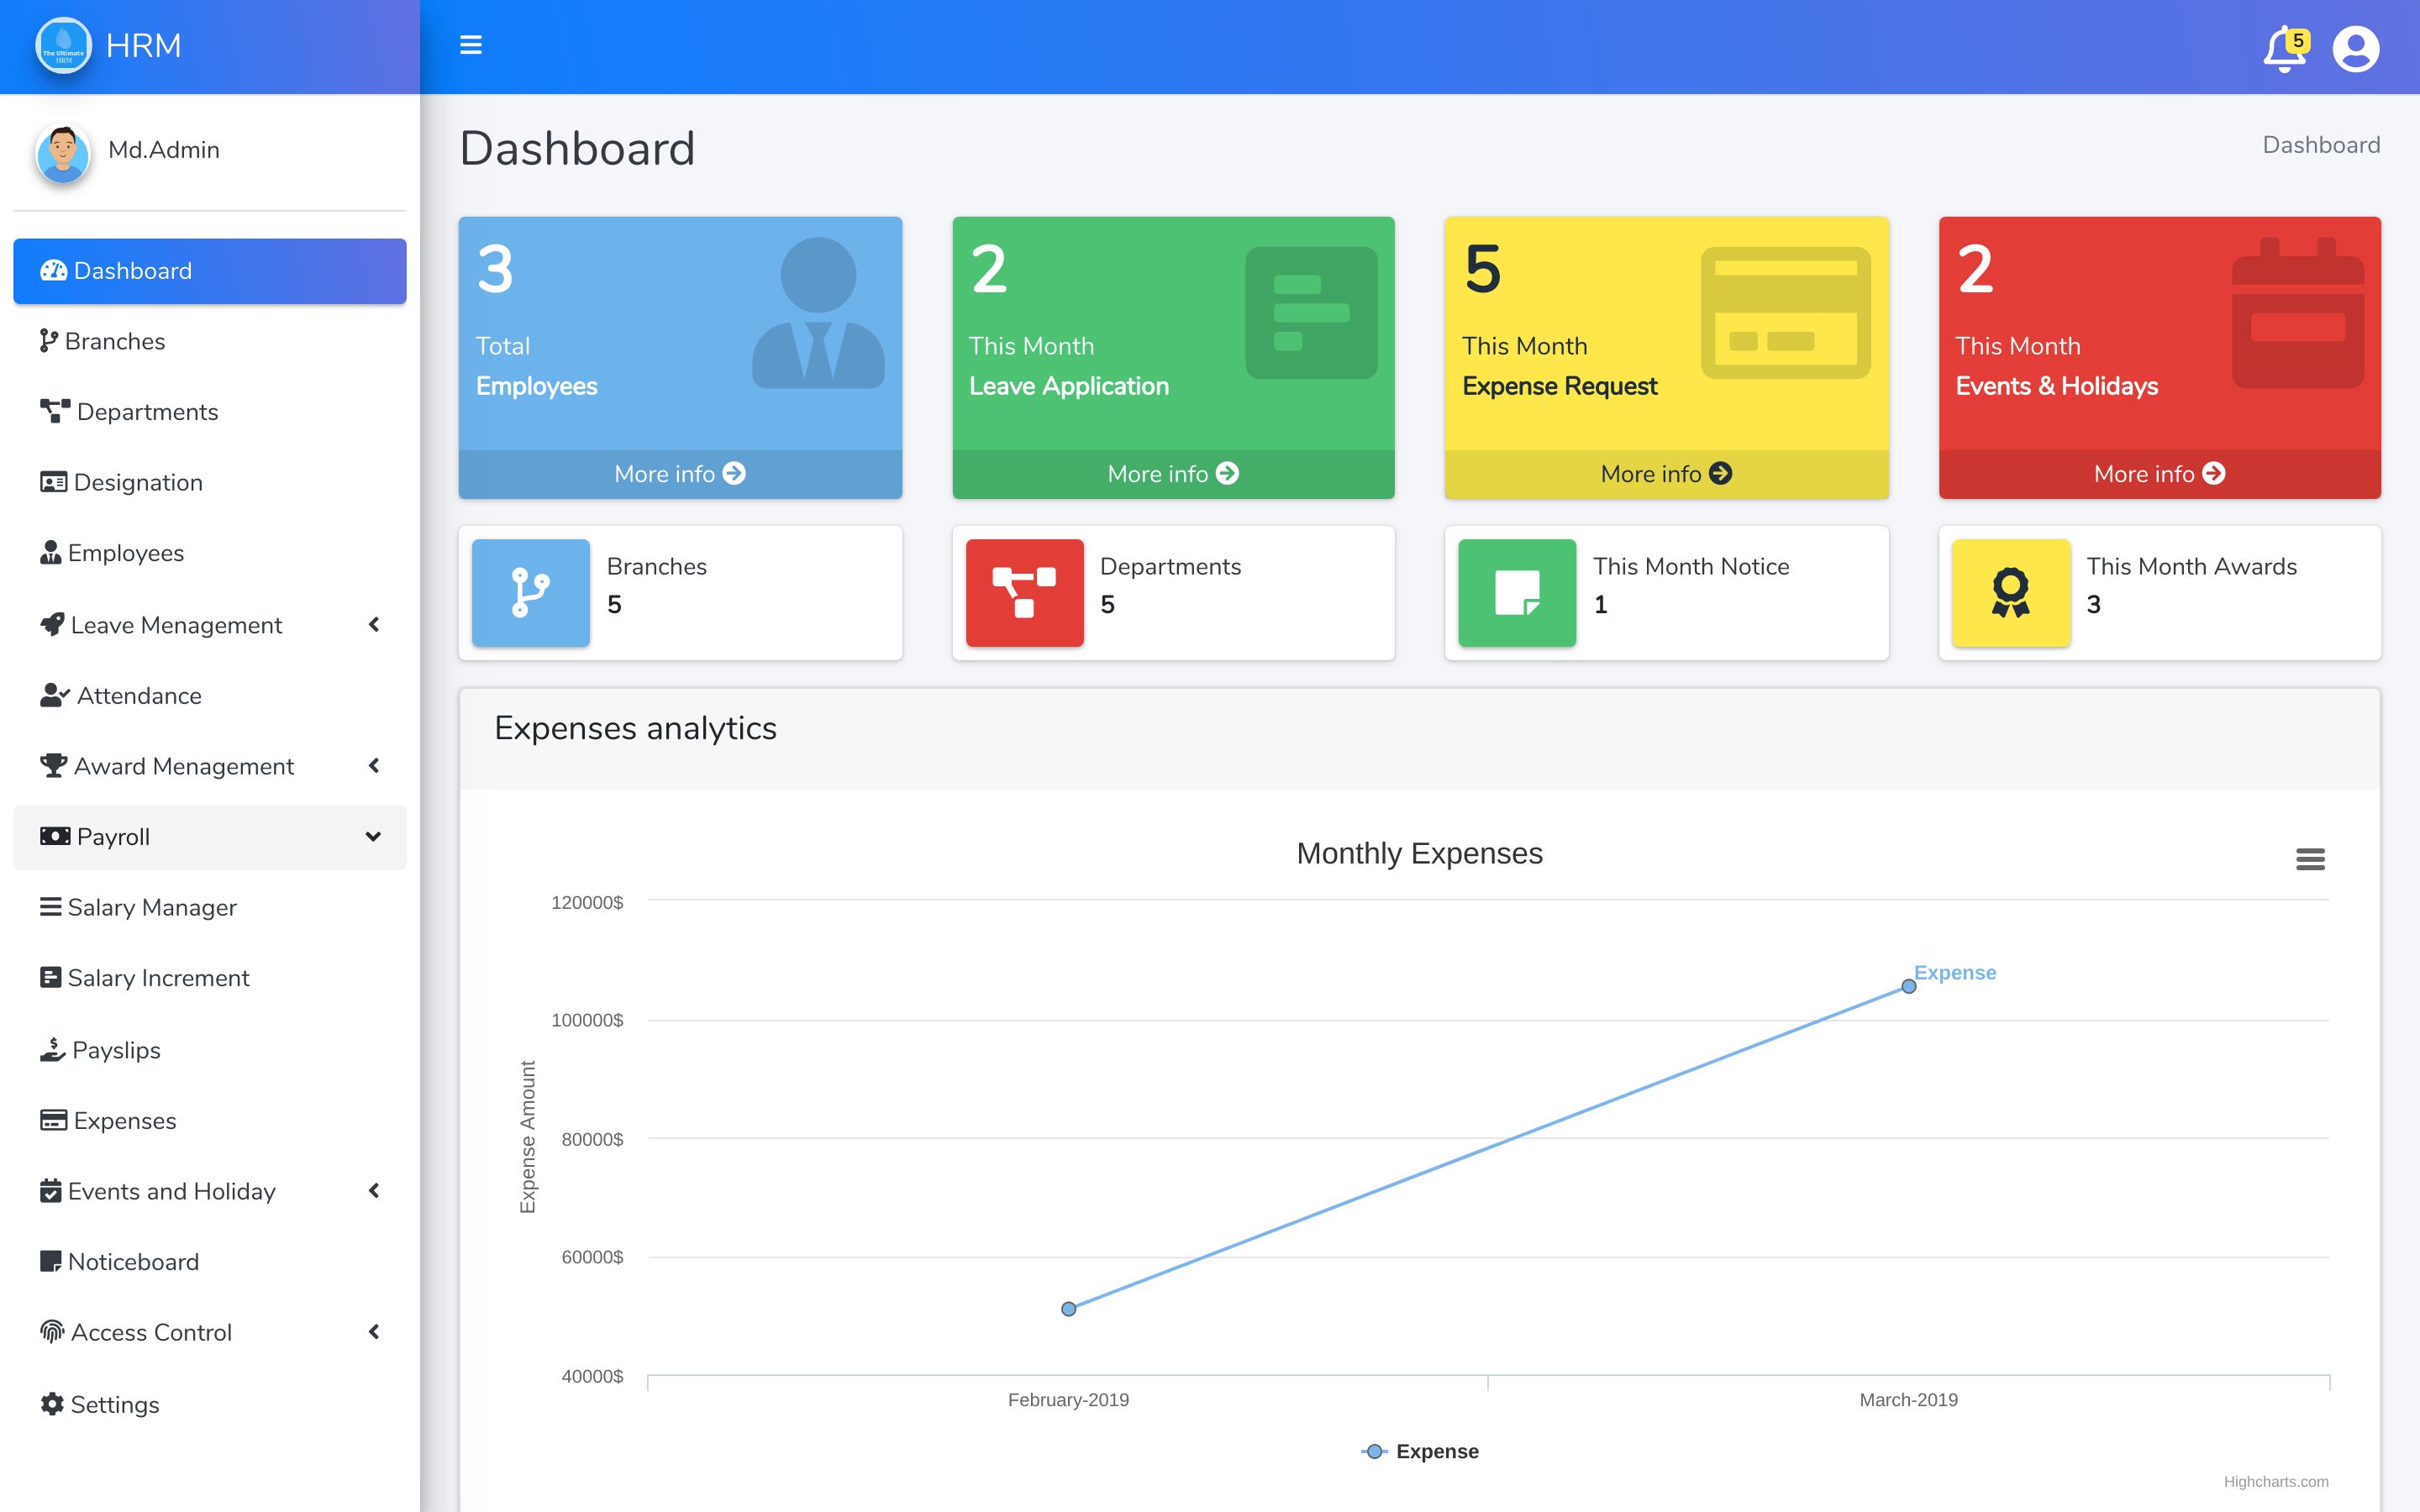The height and width of the screenshot is (1512, 2420).
Task: Toggle sidebar with hamburger menu icon
Action: (x=470, y=45)
